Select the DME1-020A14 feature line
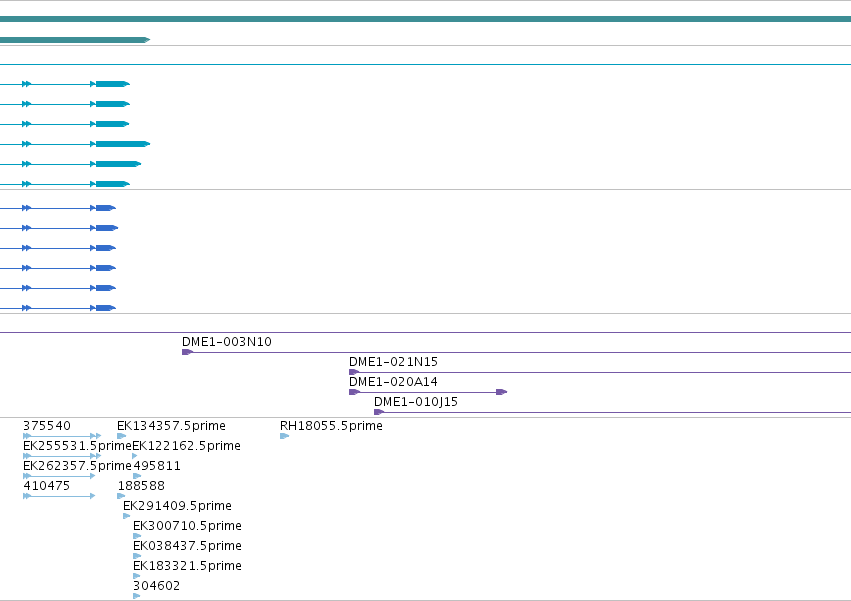The width and height of the screenshot is (851, 601). pos(428,392)
